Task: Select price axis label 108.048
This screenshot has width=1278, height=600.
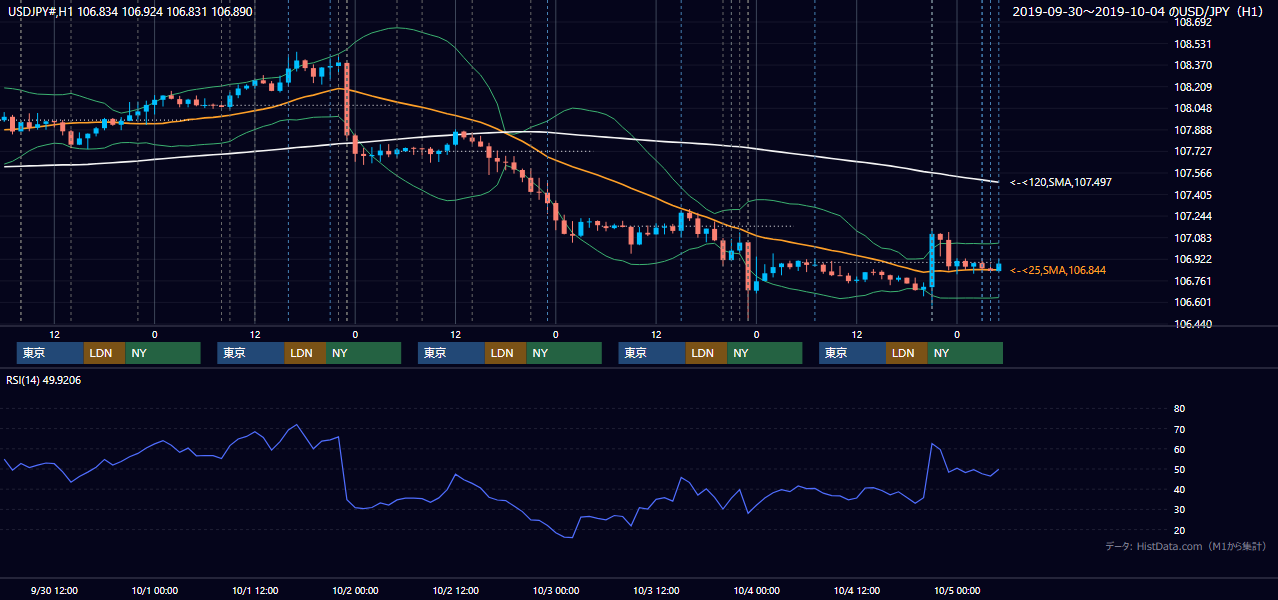Action: click(x=1193, y=108)
